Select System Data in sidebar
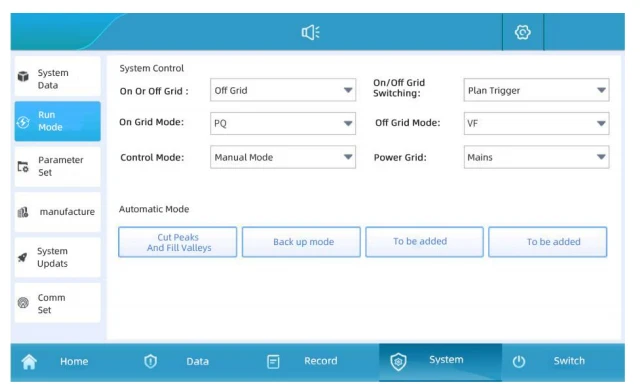This screenshot has height=391, width=640. [x=58, y=77]
